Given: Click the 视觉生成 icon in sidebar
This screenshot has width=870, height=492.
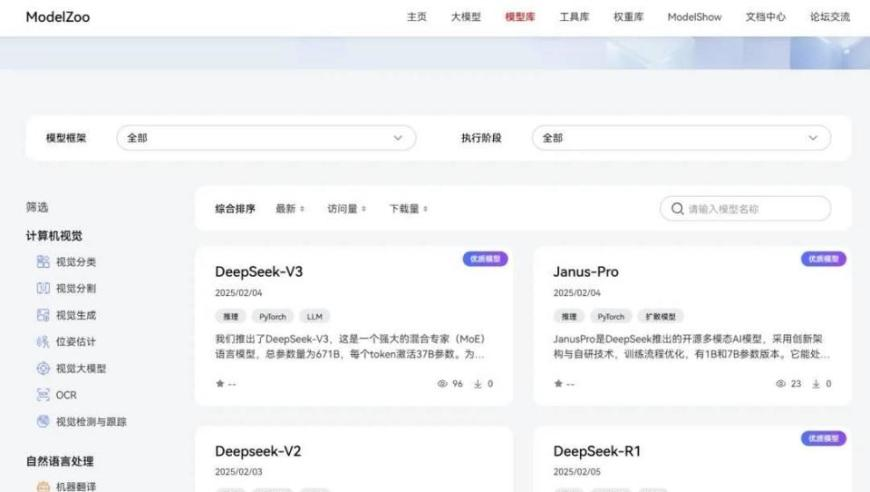Looking at the screenshot, I should [x=43, y=315].
